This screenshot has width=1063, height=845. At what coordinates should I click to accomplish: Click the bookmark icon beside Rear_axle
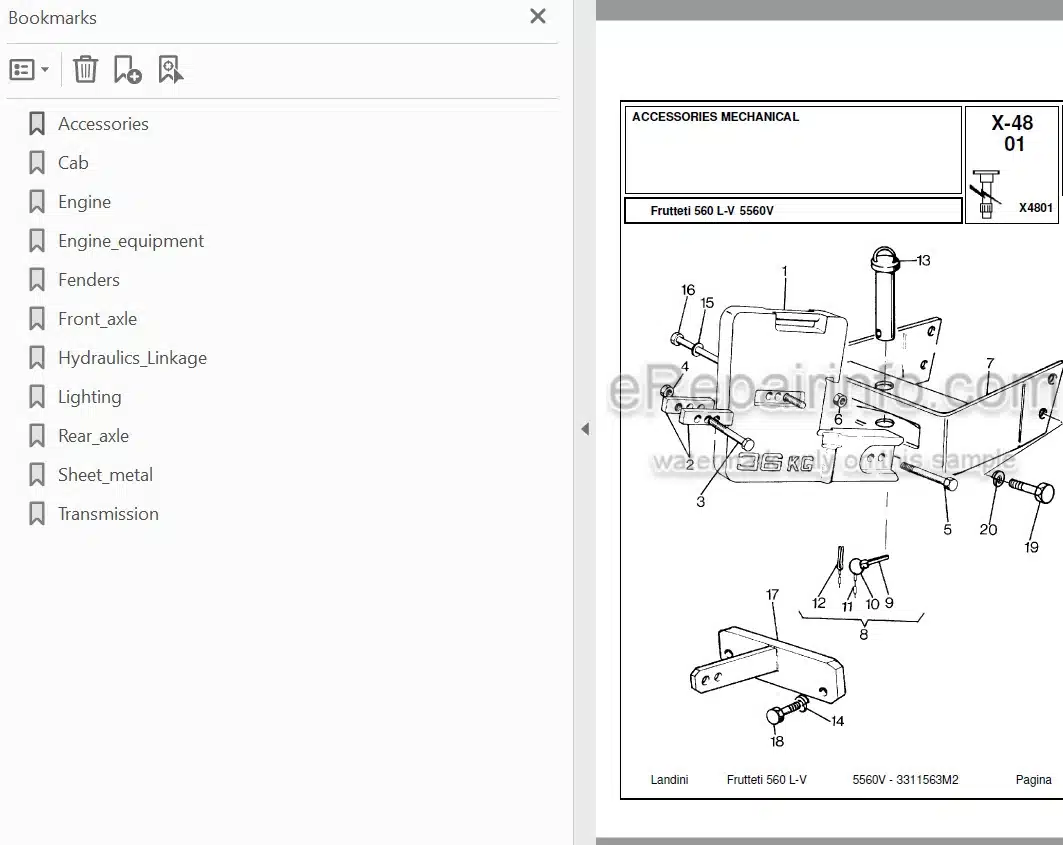37,436
